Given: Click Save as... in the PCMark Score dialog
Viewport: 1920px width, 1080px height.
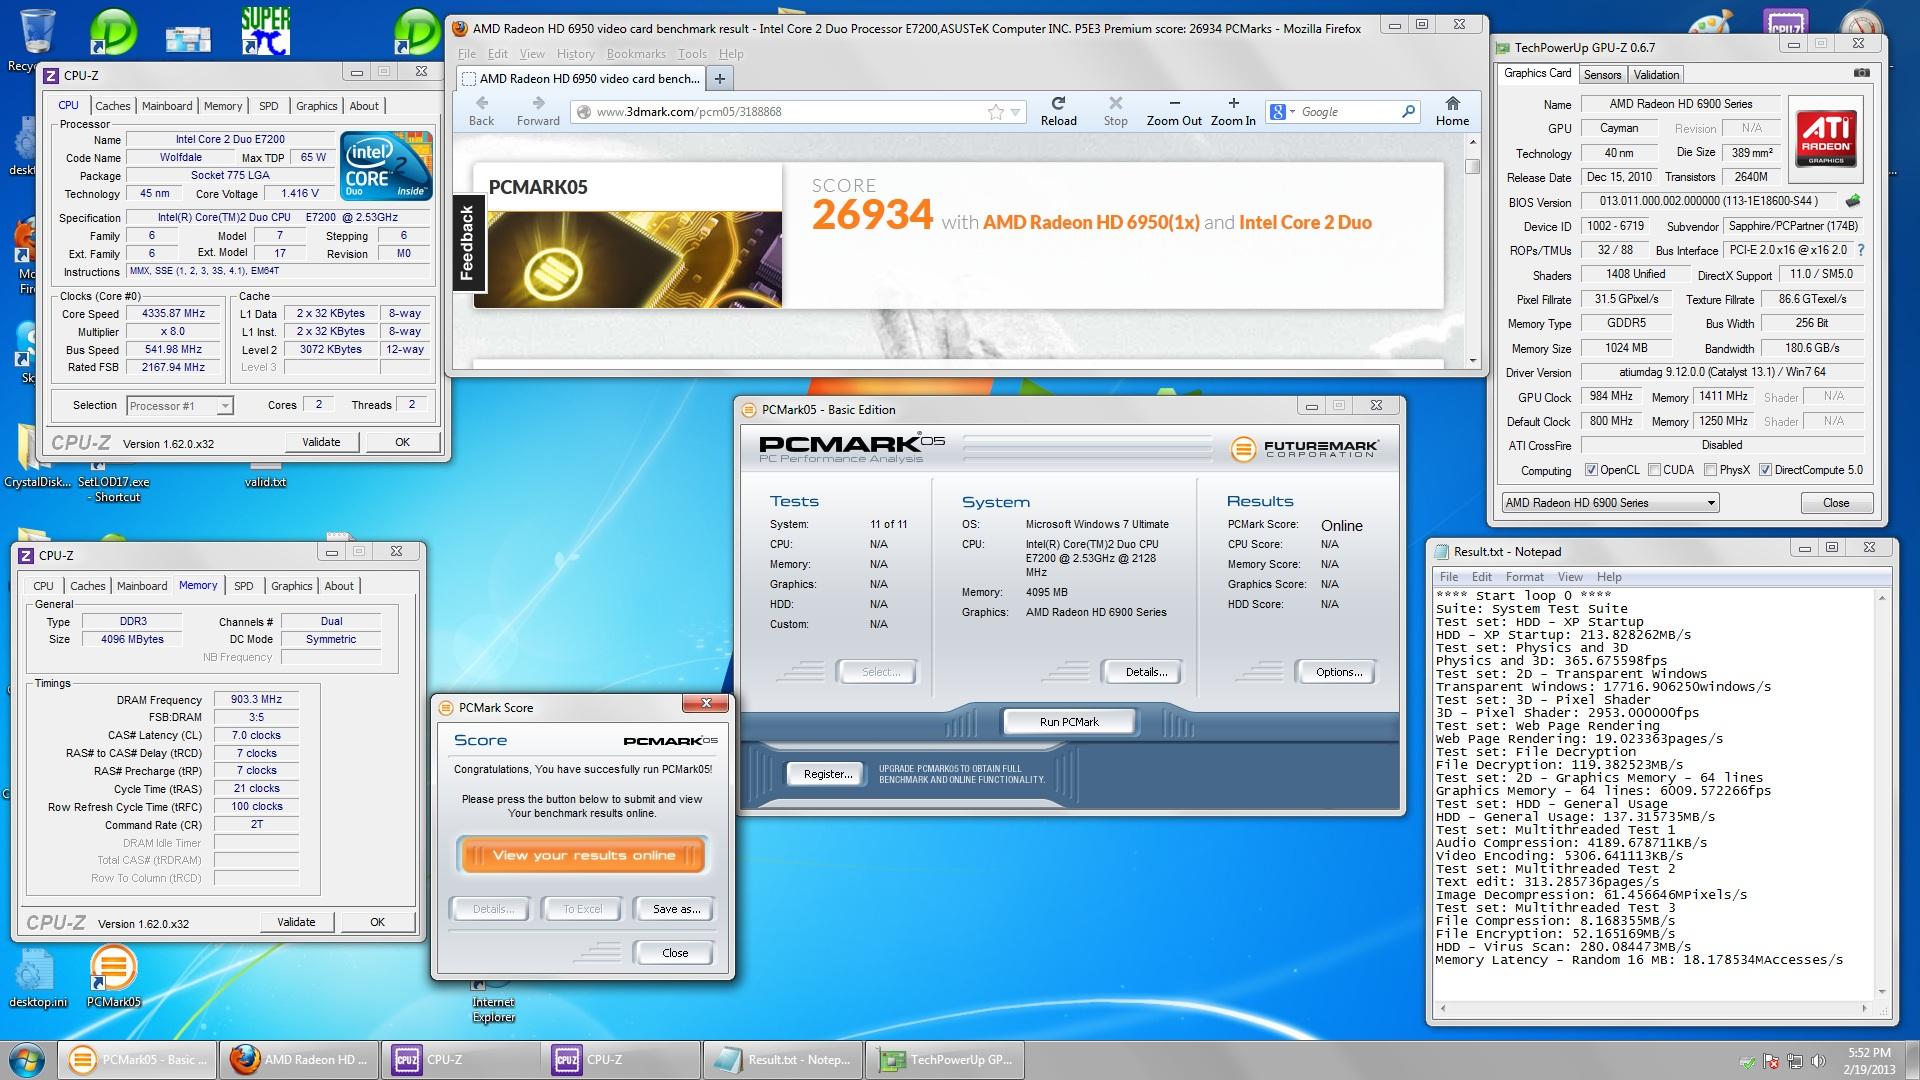Looking at the screenshot, I should click(675, 909).
